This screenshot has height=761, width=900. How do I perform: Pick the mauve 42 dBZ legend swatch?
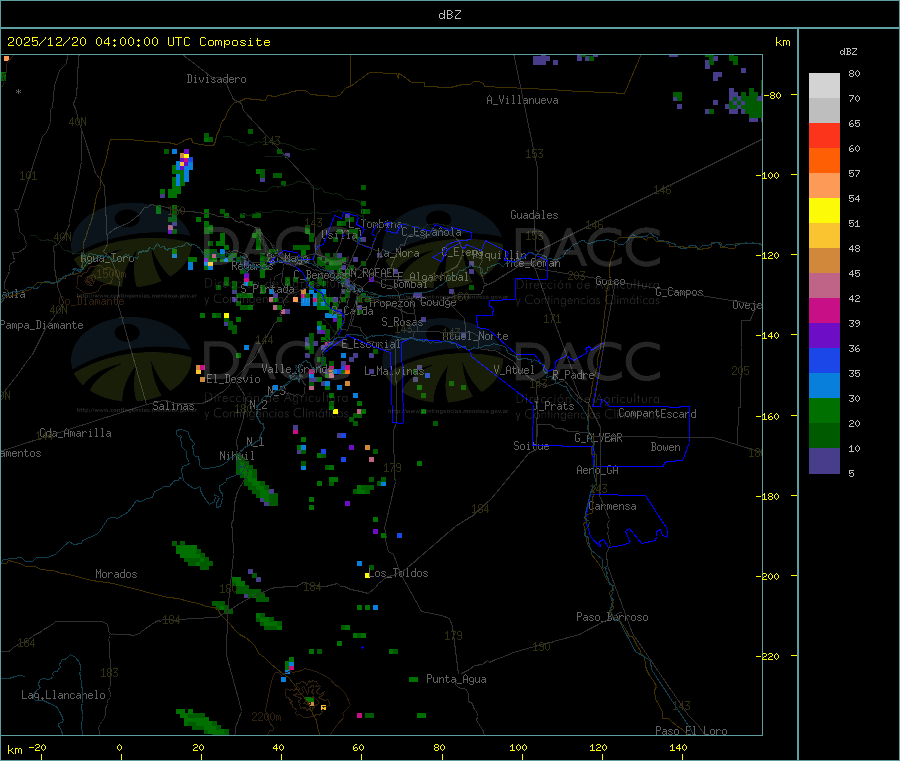tap(824, 286)
